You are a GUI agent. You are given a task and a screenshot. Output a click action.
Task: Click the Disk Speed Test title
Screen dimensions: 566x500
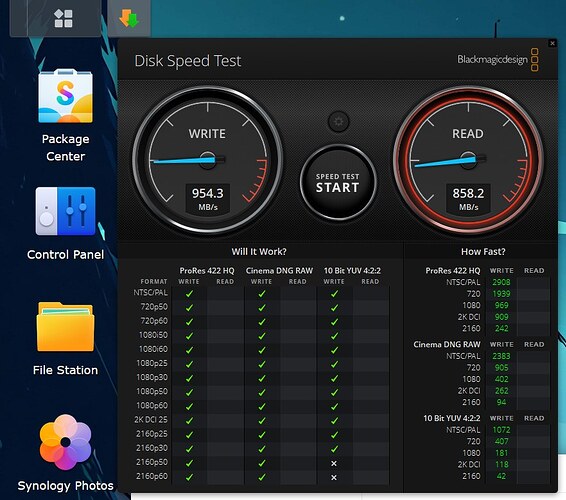click(x=188, y=61)
